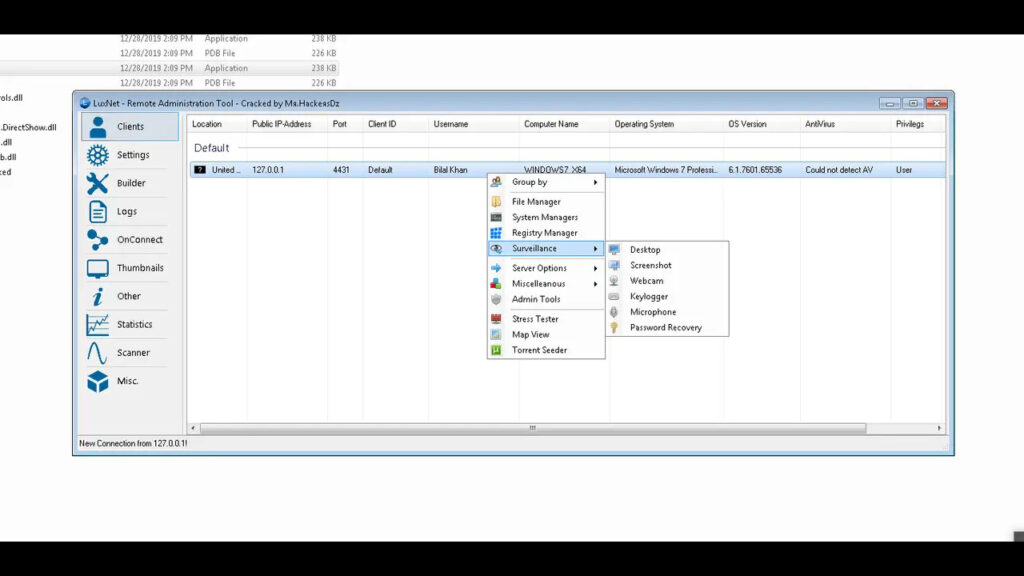Expand the Surveillance submenu arrow
The width and height of the screenshot is (1024, 576).
[x=596, y=249]
